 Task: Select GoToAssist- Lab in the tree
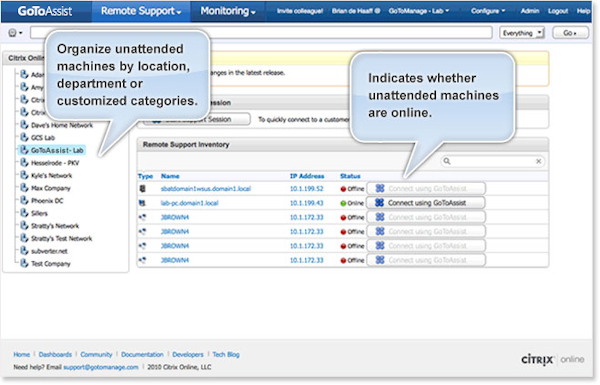pos(57,150)
